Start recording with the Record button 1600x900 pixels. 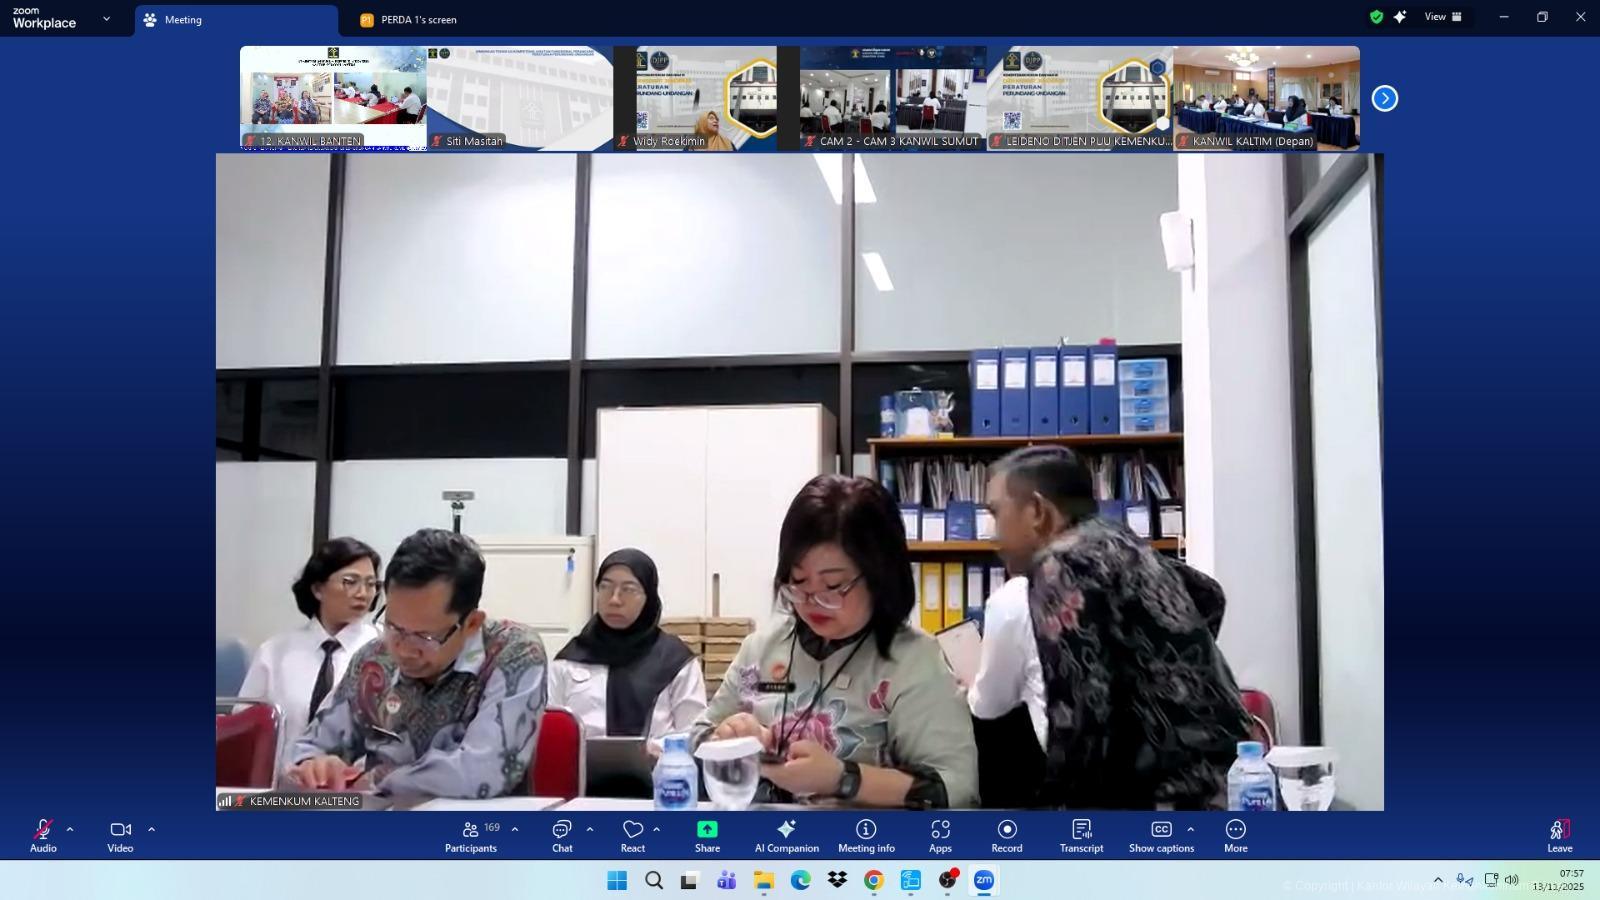point(1007,836)
